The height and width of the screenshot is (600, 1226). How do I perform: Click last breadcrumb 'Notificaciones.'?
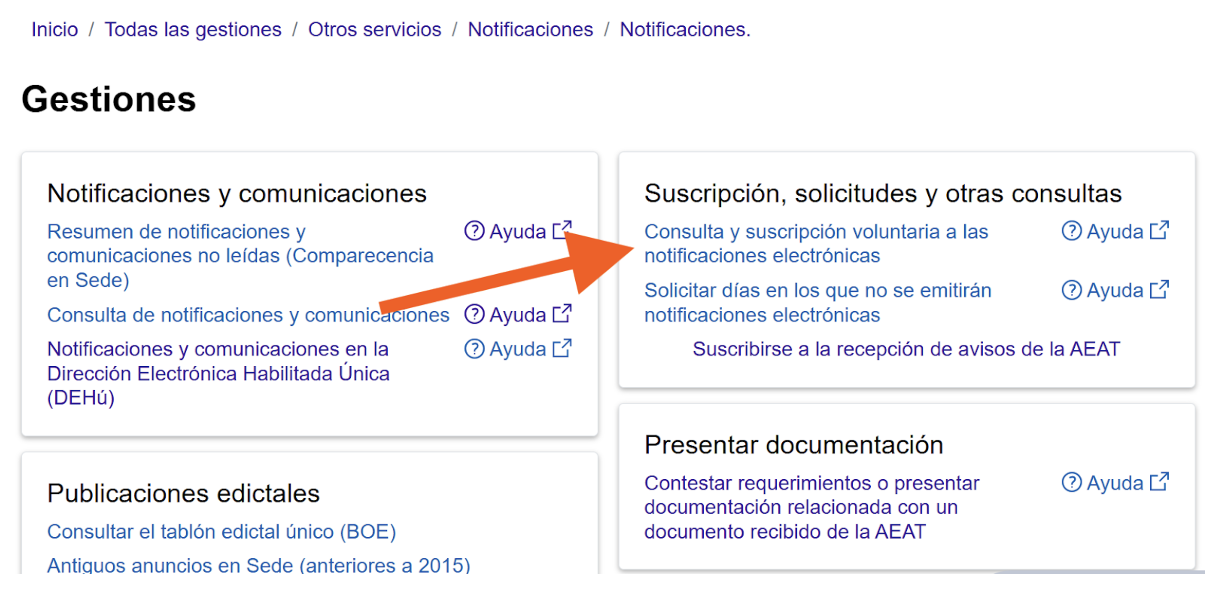click(x=685, y=30)
